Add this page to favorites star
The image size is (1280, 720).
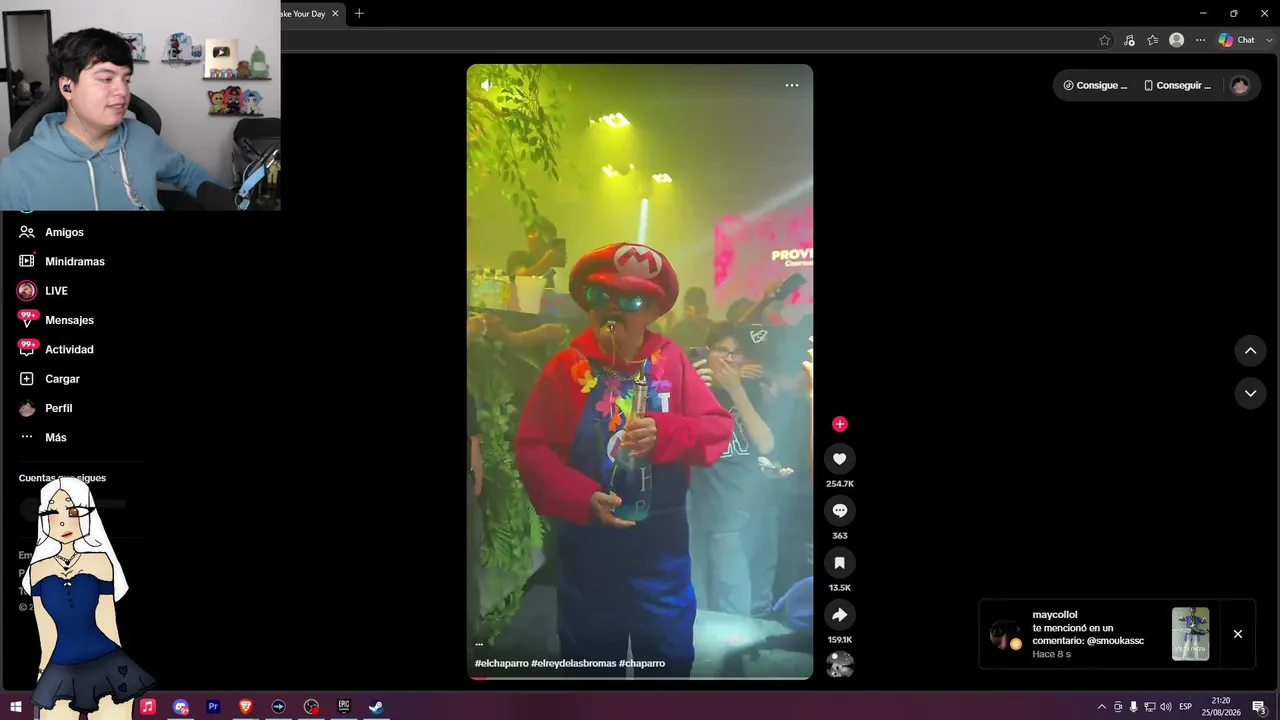click(1105, 40)
